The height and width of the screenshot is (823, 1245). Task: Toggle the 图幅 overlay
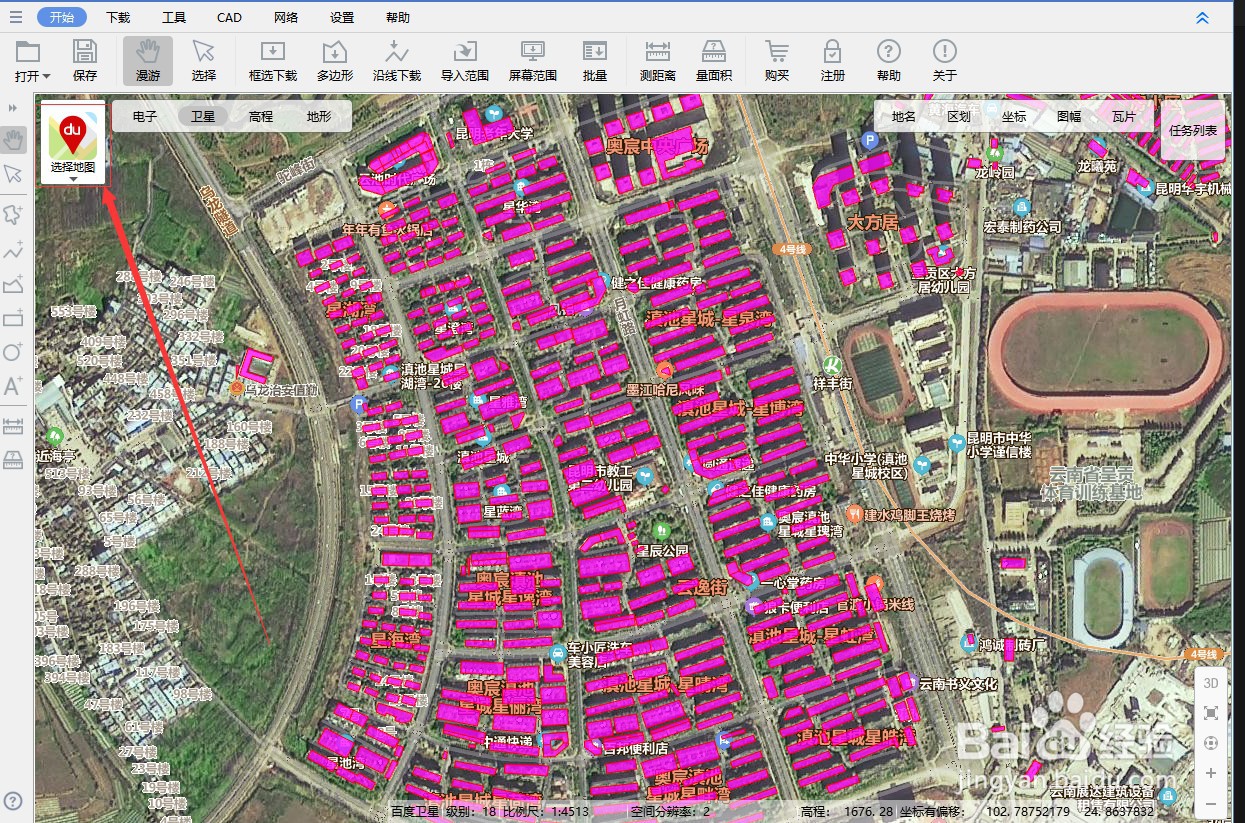[x=1069, y=116]
